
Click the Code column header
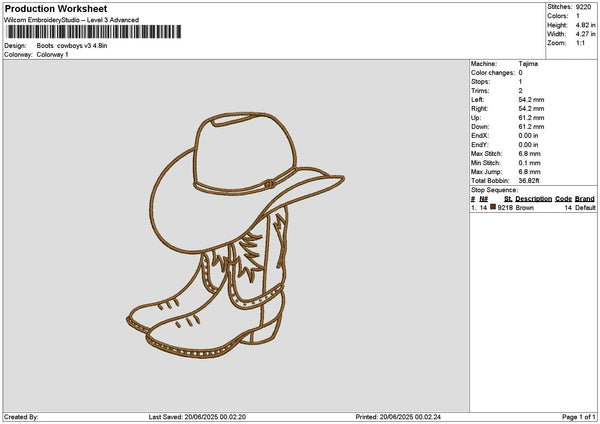(x=563, y=198)
